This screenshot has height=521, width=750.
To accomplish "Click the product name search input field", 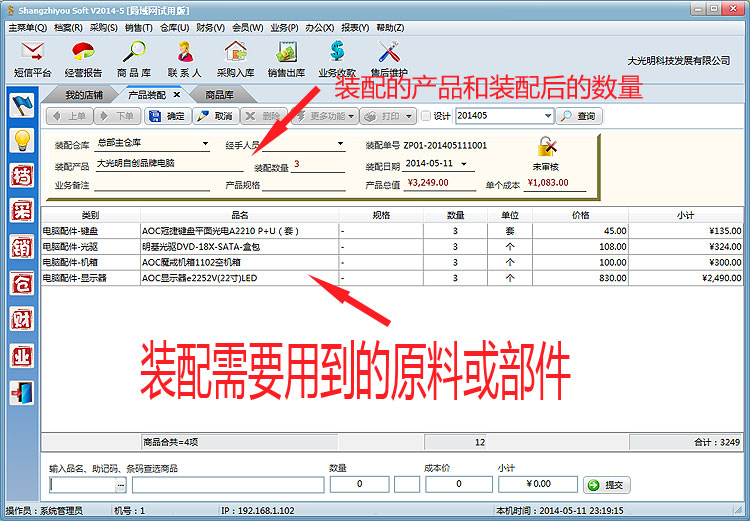I will point(83,485).
